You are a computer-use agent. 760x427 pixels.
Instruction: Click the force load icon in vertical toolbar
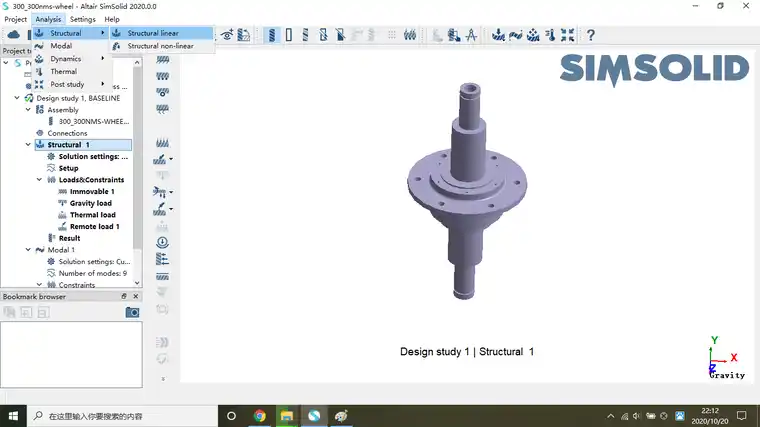[x=159, y=159]
